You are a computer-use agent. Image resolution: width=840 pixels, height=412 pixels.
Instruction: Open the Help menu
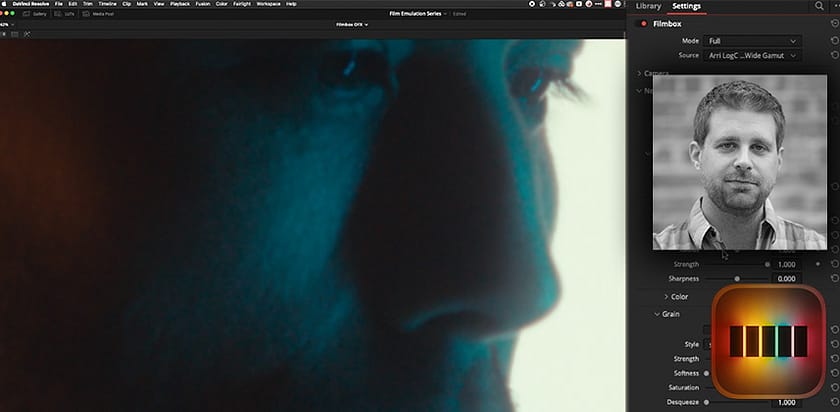coord(291,4)
